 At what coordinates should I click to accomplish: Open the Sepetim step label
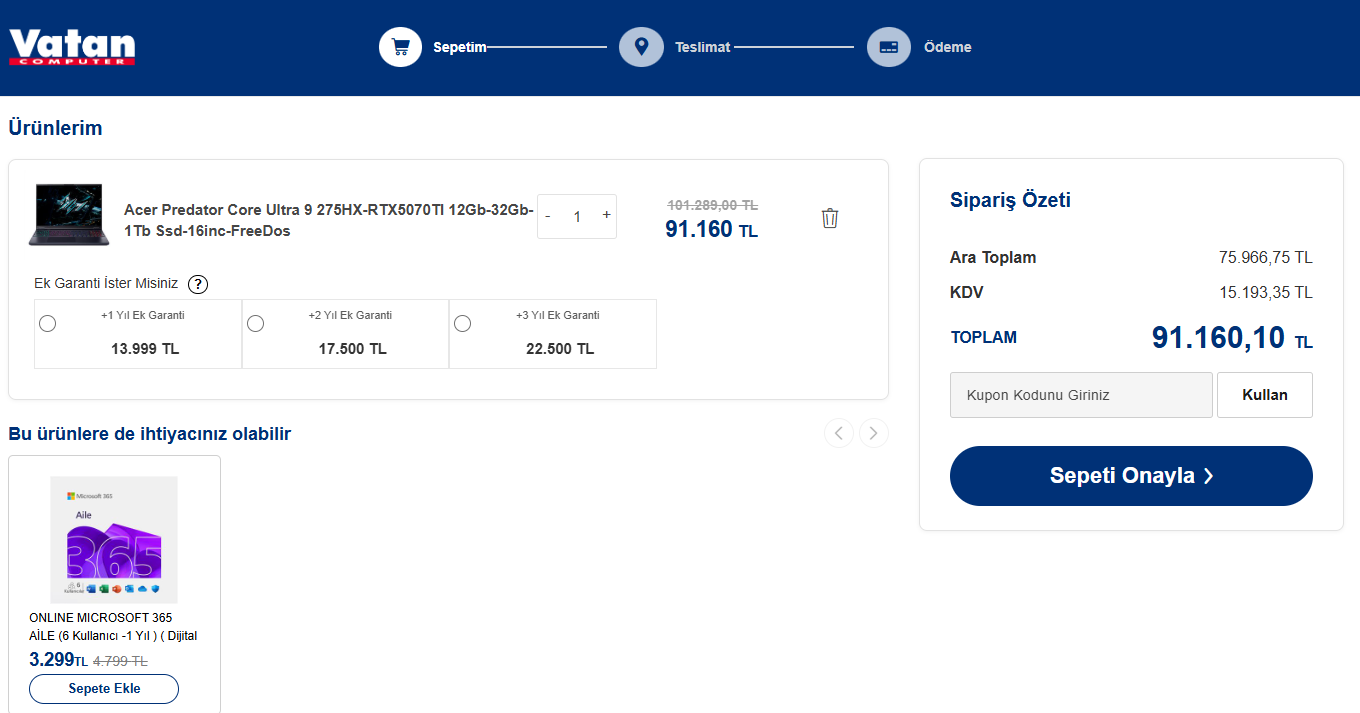pyautogui.click(x=459, y=47)
